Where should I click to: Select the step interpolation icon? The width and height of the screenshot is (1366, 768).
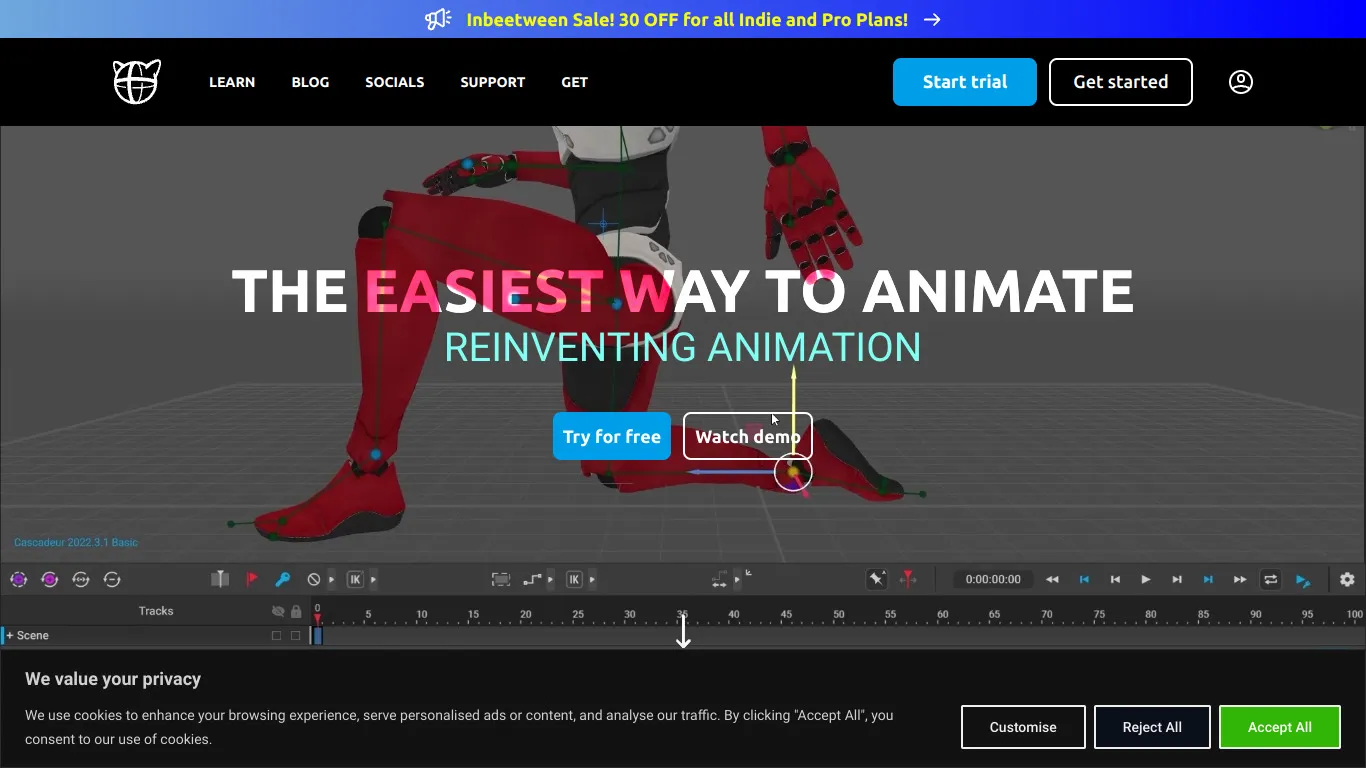point(532,579)
